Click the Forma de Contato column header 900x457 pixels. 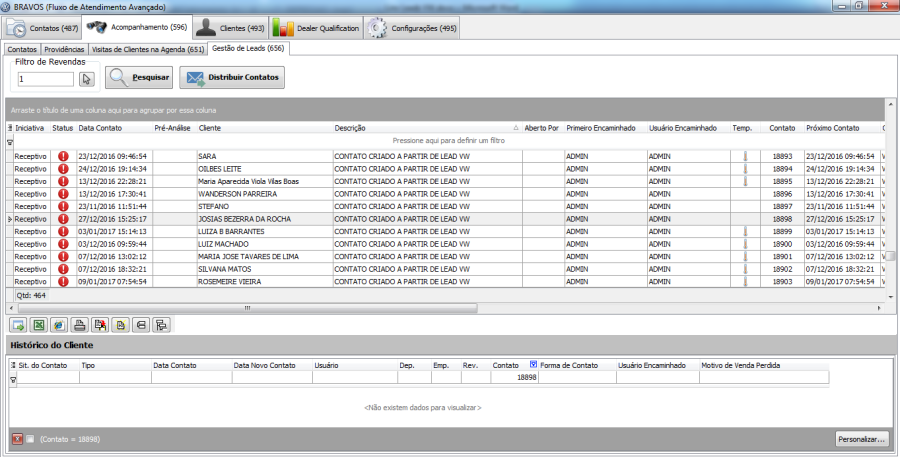tap(577, 365)
